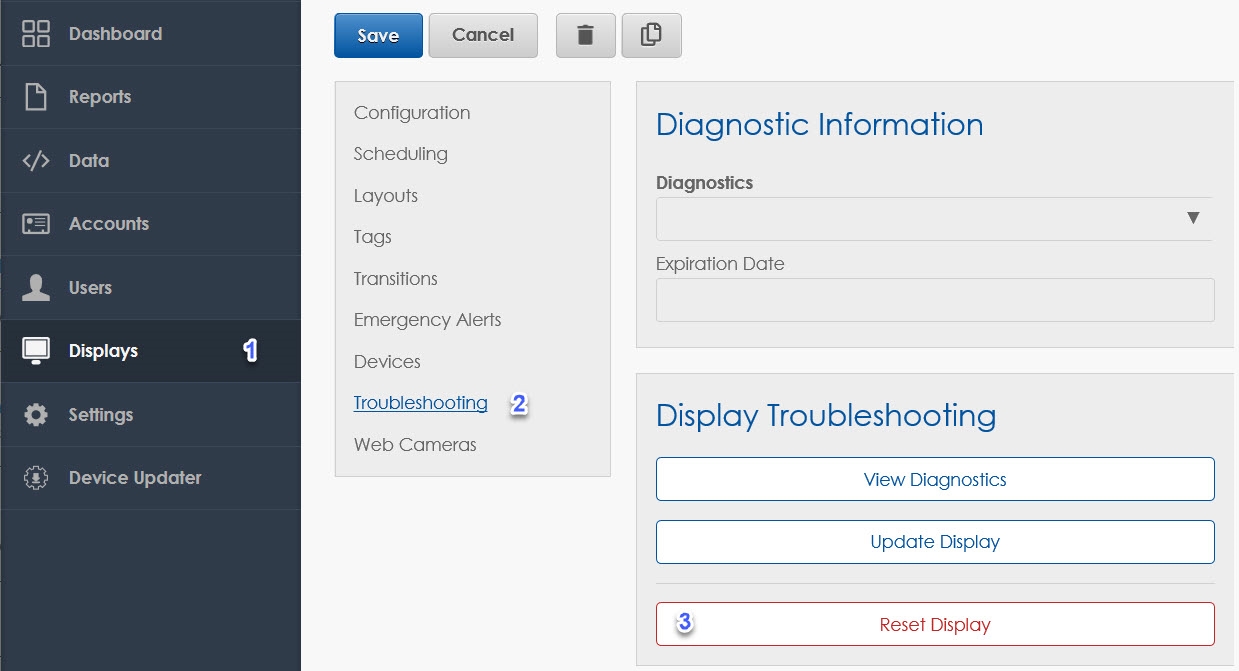
Task: Open Displays in the sidebar
Action: coord(103,351)
